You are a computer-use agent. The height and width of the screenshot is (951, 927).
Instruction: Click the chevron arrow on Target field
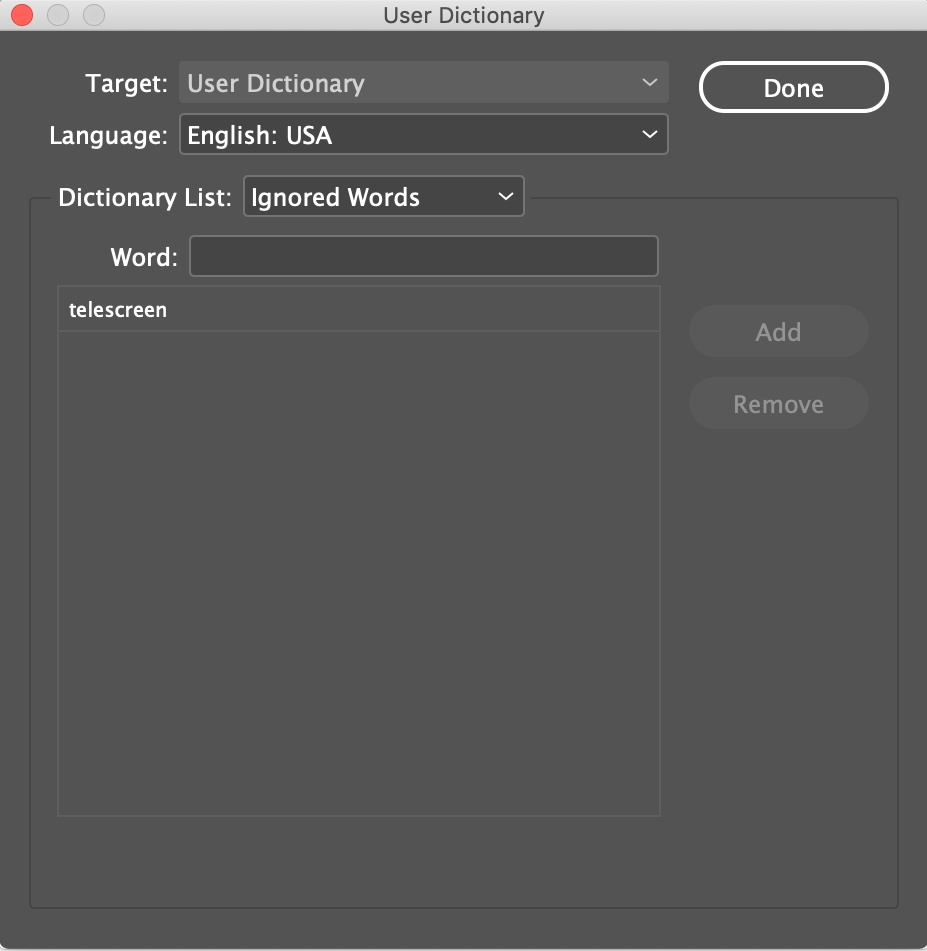pyautogui.click(x=650, y=84)
